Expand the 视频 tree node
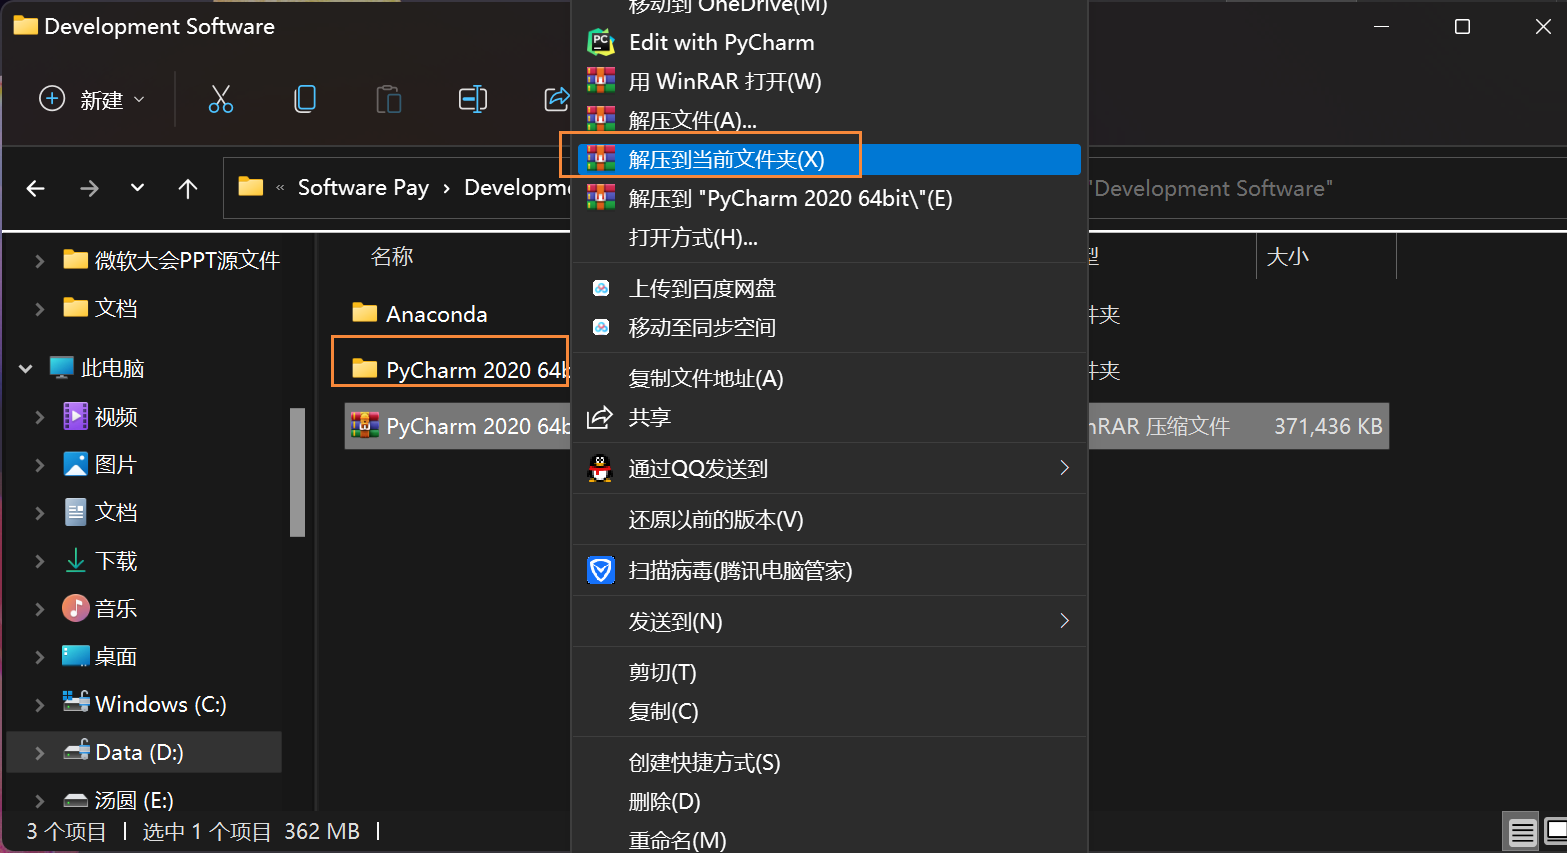The image size is (1567, 853). click(x=39, y=416)
